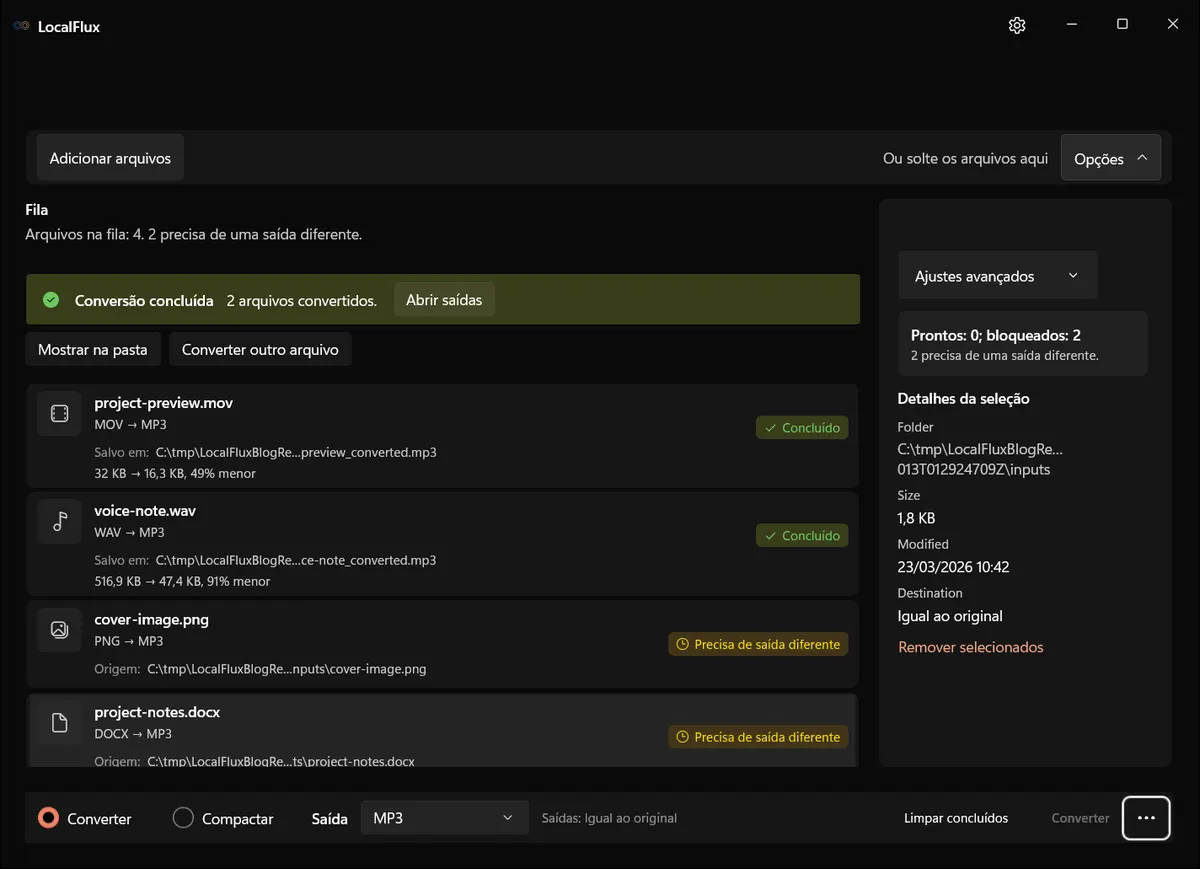This screenshot has height=869, width=1200.
Task: Click the image icon for cover-image.png
Action: pyautogui.click(x=59, y=630)
